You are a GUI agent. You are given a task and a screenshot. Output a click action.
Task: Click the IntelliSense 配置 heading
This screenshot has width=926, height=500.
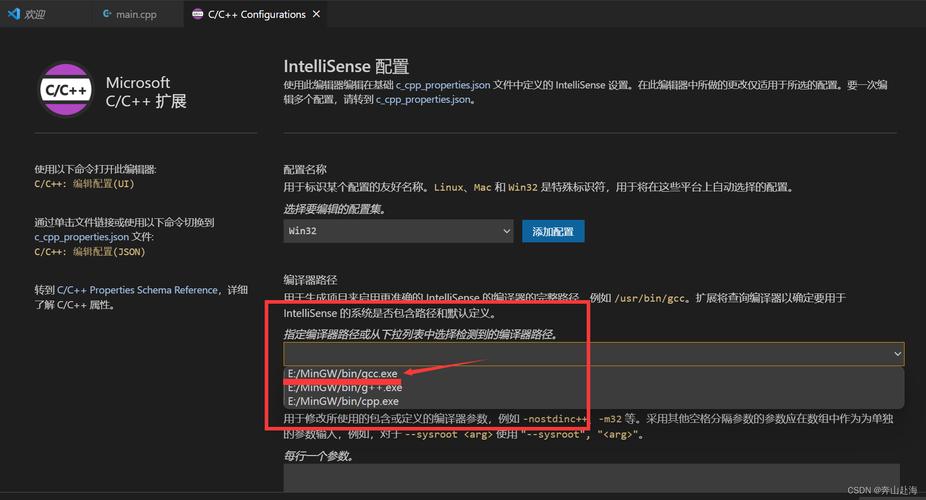(346, 66)
